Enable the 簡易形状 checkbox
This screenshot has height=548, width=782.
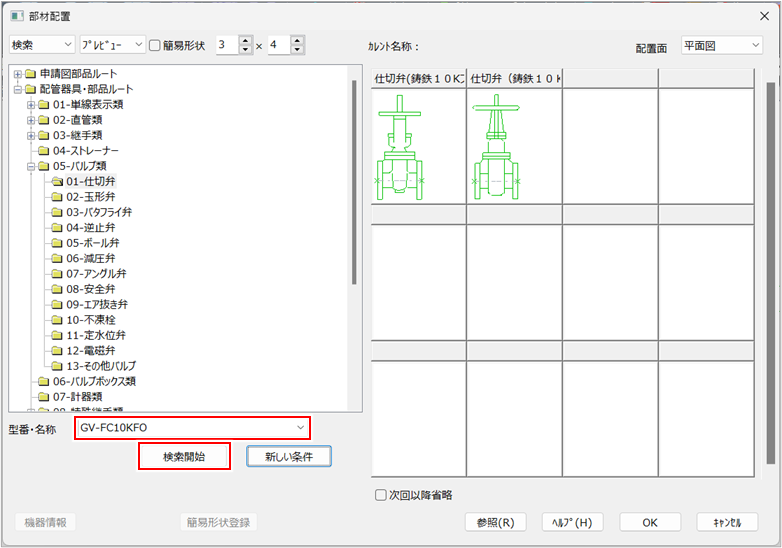click(155, 45)
